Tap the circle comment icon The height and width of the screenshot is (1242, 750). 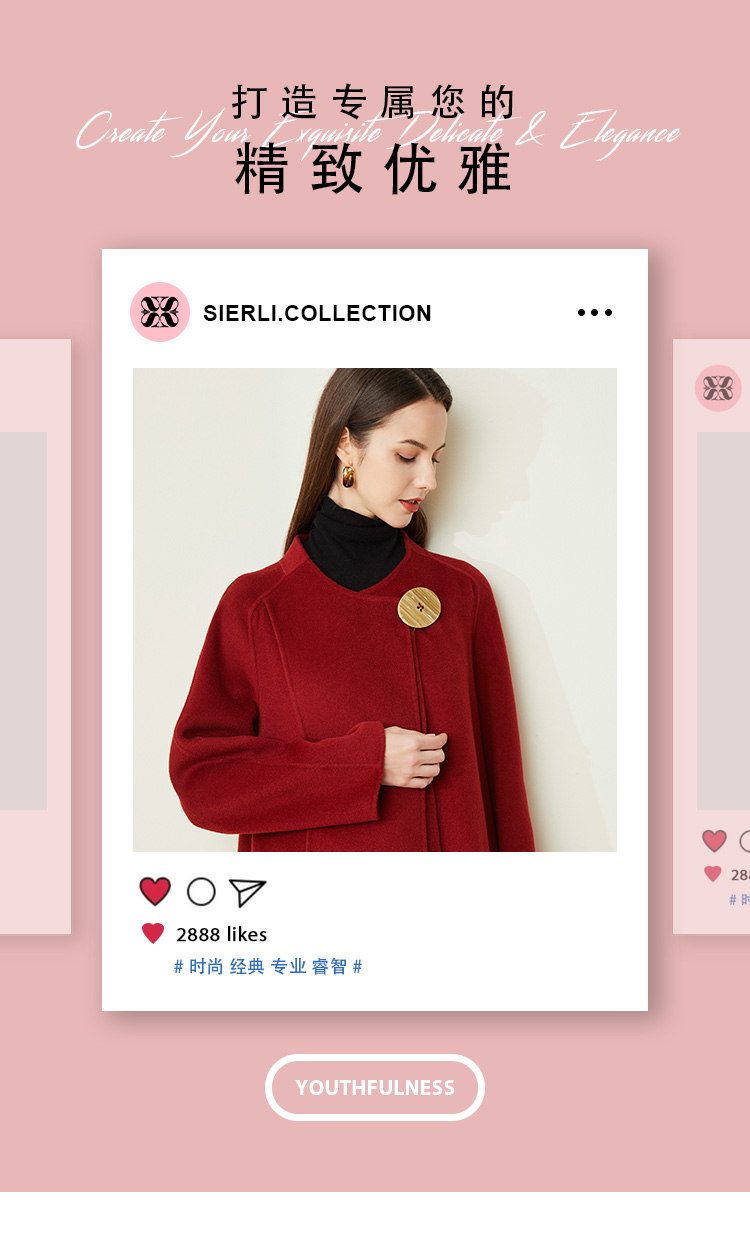[201, 892]
